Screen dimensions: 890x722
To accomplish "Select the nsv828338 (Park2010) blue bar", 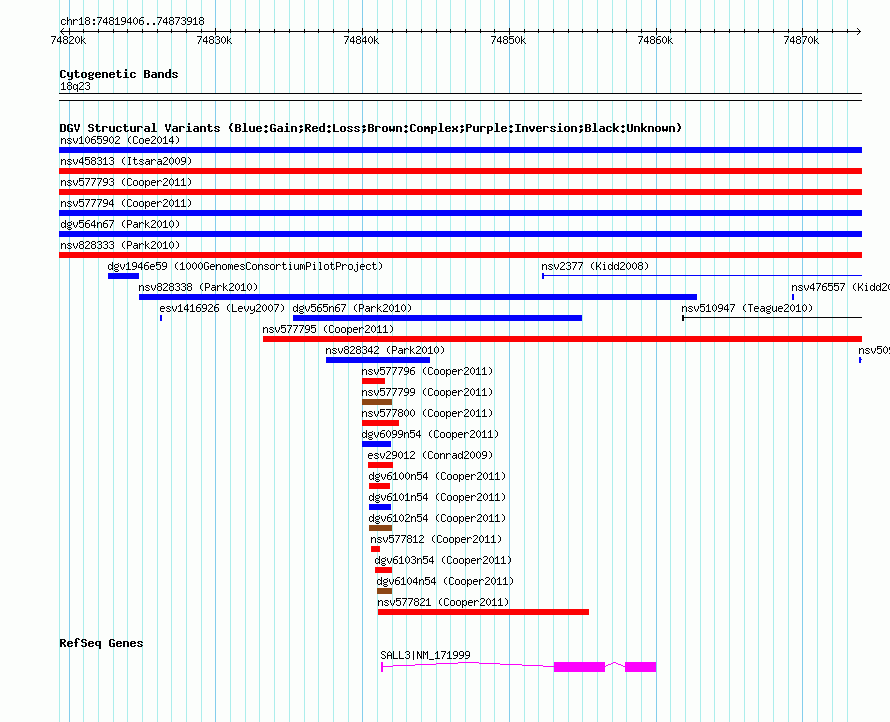I will coord(418,297).
